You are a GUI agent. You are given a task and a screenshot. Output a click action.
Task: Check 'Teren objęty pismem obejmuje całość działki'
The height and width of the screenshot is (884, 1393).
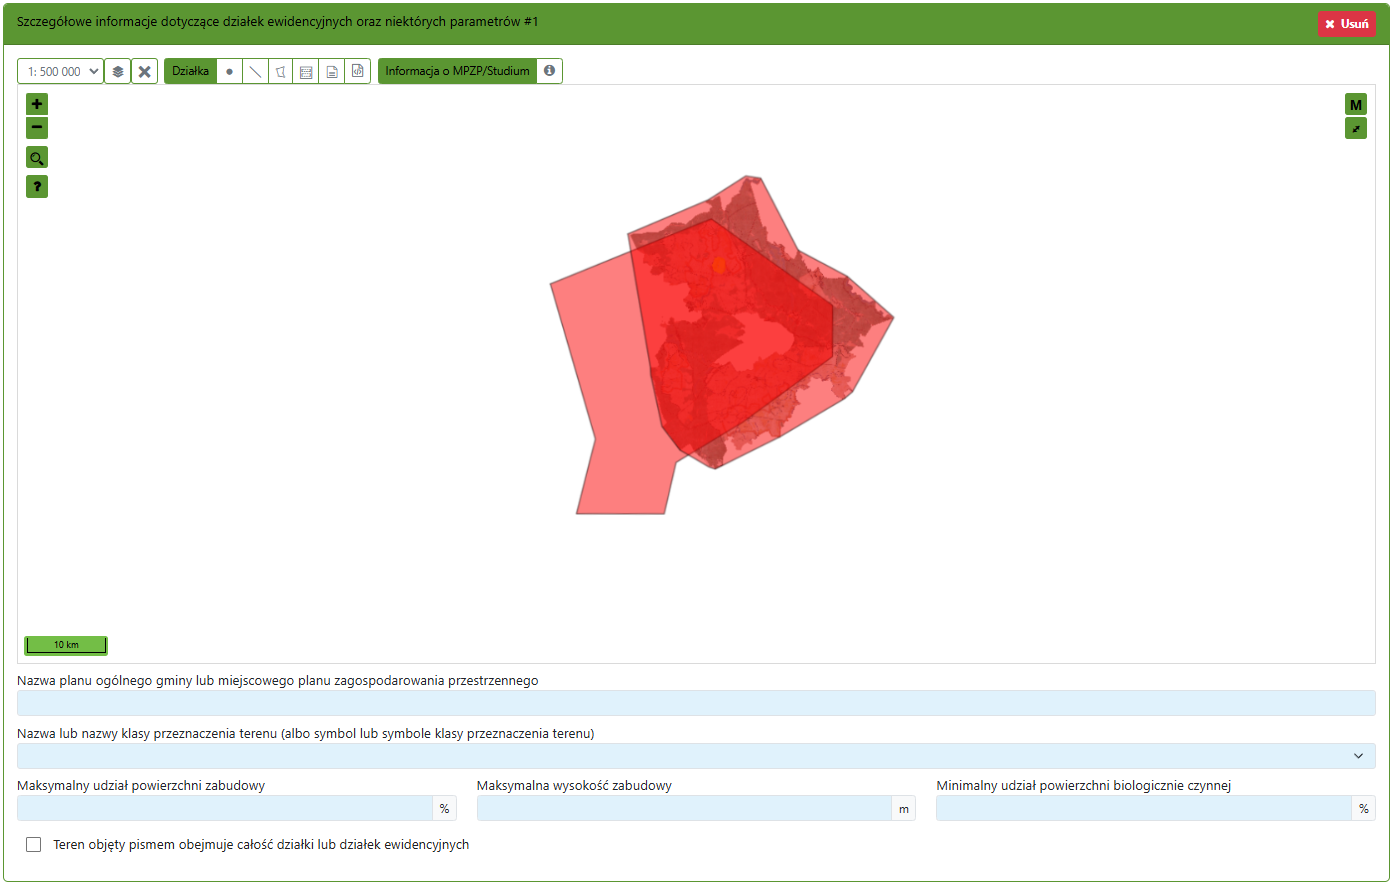click(x=33, y=844)
